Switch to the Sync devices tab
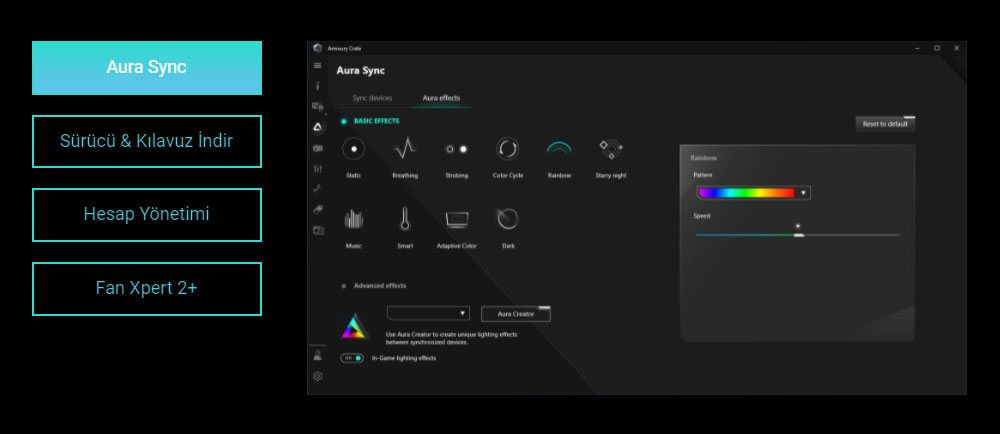 click(x=372, y=98)
